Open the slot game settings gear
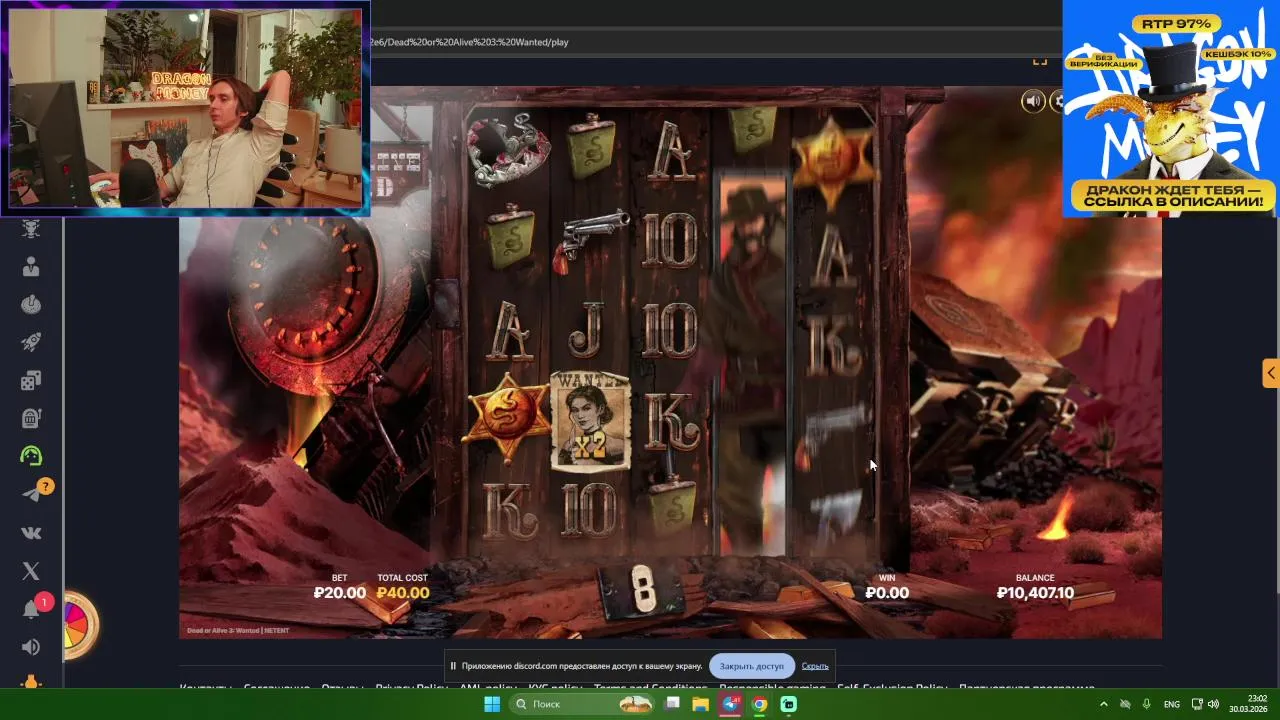Screen dimensions: 1280x720 pyautogui.click(x=1058, y=101)
